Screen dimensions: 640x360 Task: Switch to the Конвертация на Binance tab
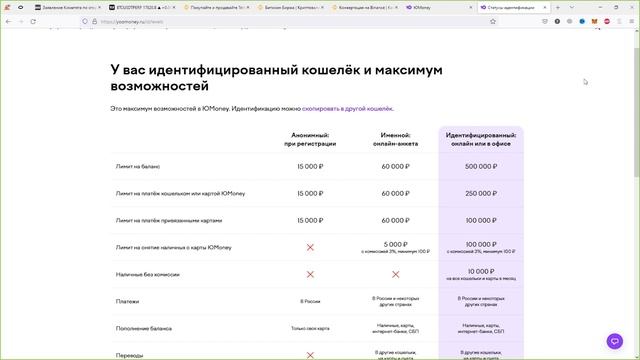(365, 7)
